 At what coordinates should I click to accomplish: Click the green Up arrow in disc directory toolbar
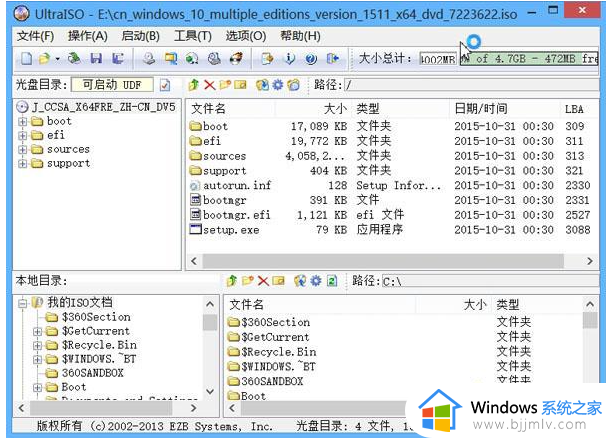pyautogui.click(x=194, y=84)
